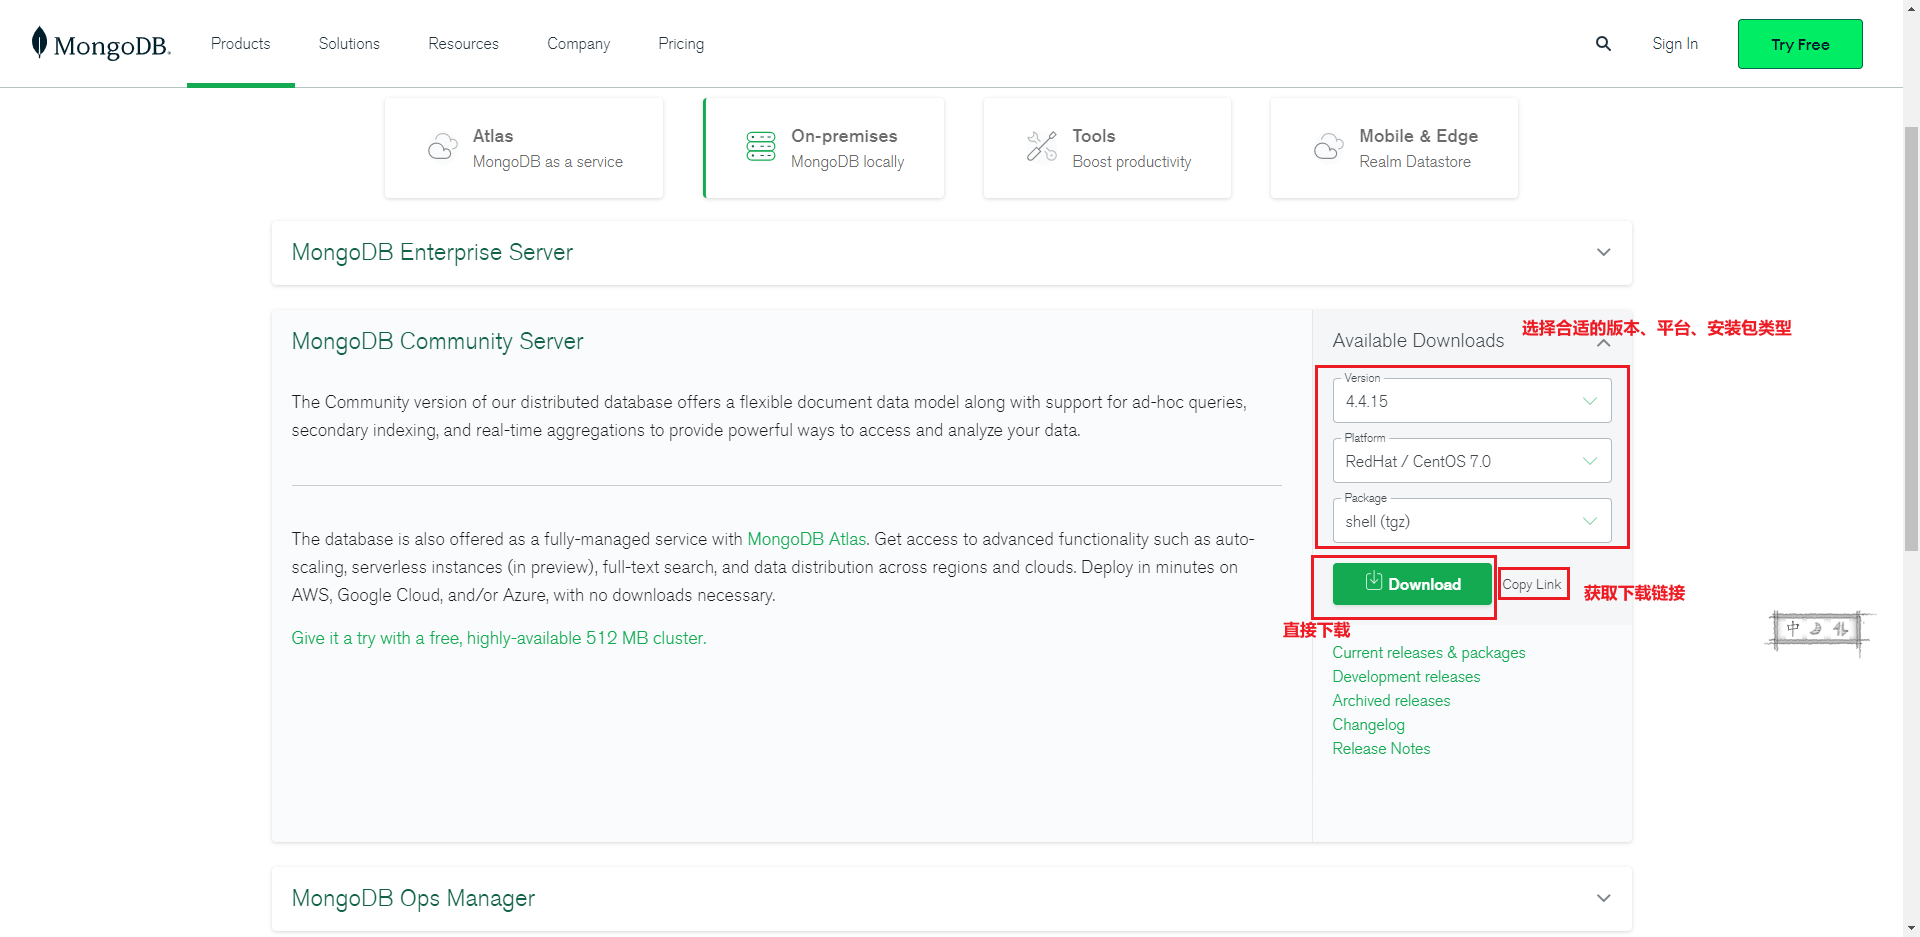
Task: Expand the MongoDB Ops Manager section
Action: tap(952, 898)
